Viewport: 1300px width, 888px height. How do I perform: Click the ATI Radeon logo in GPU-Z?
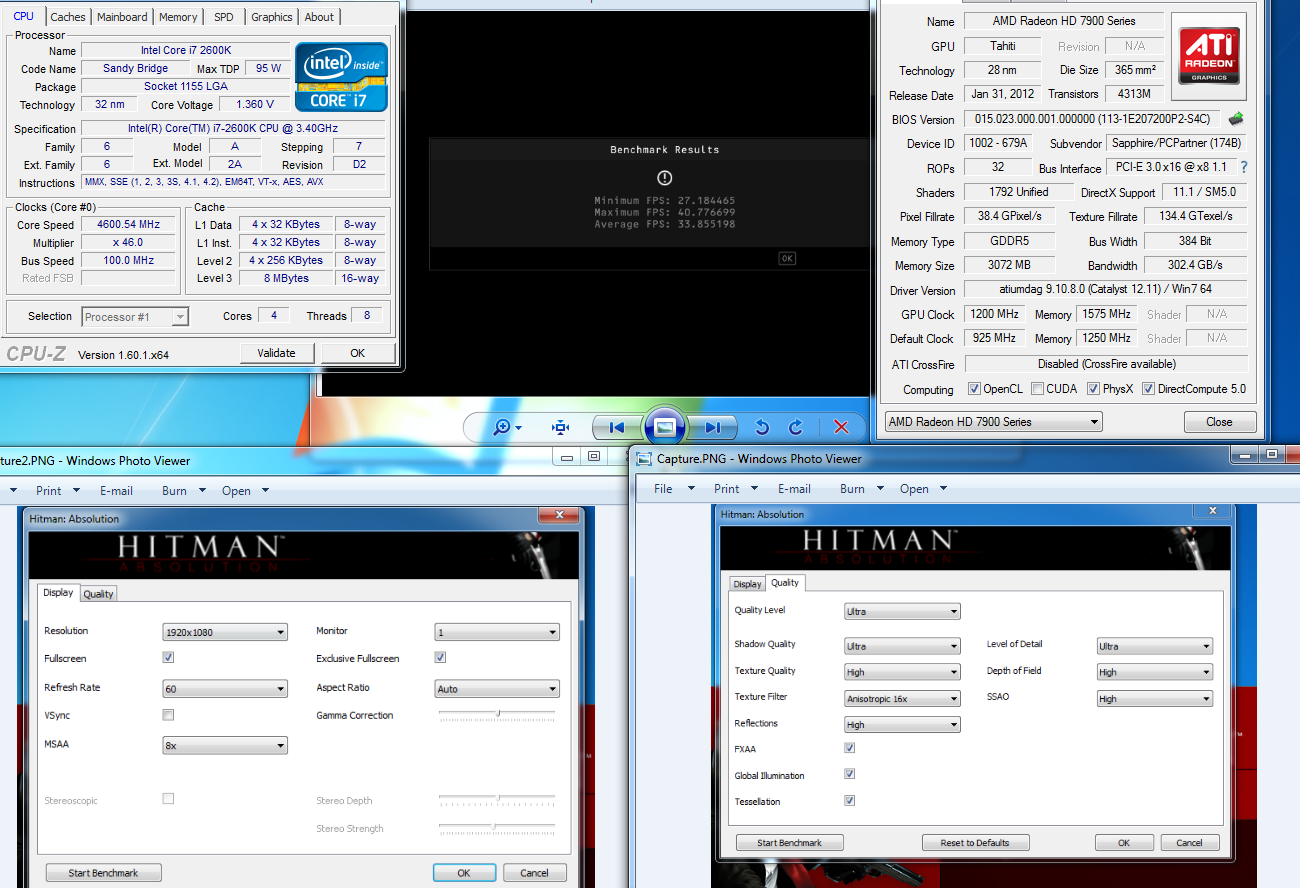point(1209,56)
